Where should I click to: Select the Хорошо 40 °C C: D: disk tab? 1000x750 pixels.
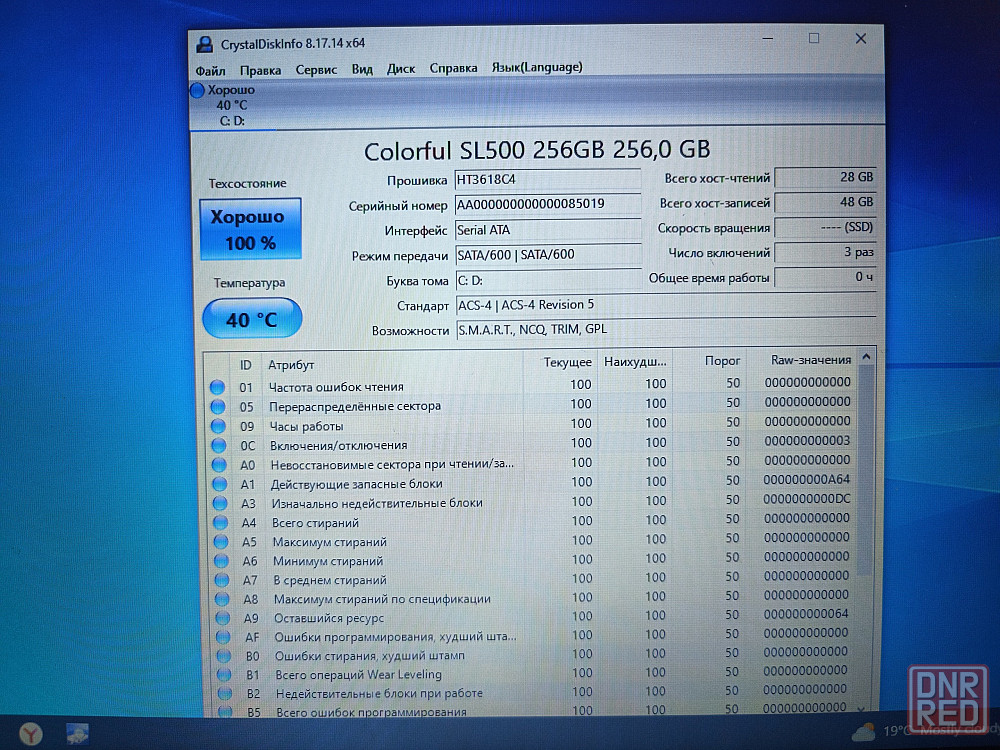tap(231, 105)
